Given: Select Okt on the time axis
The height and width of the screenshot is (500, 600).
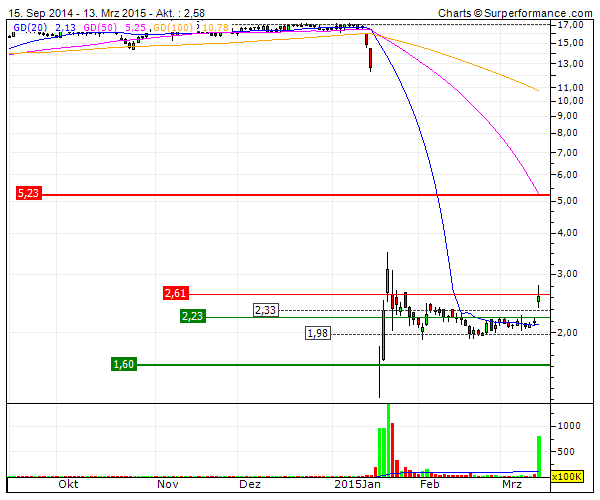Looking at the screenshot, I should click(68, 485).
